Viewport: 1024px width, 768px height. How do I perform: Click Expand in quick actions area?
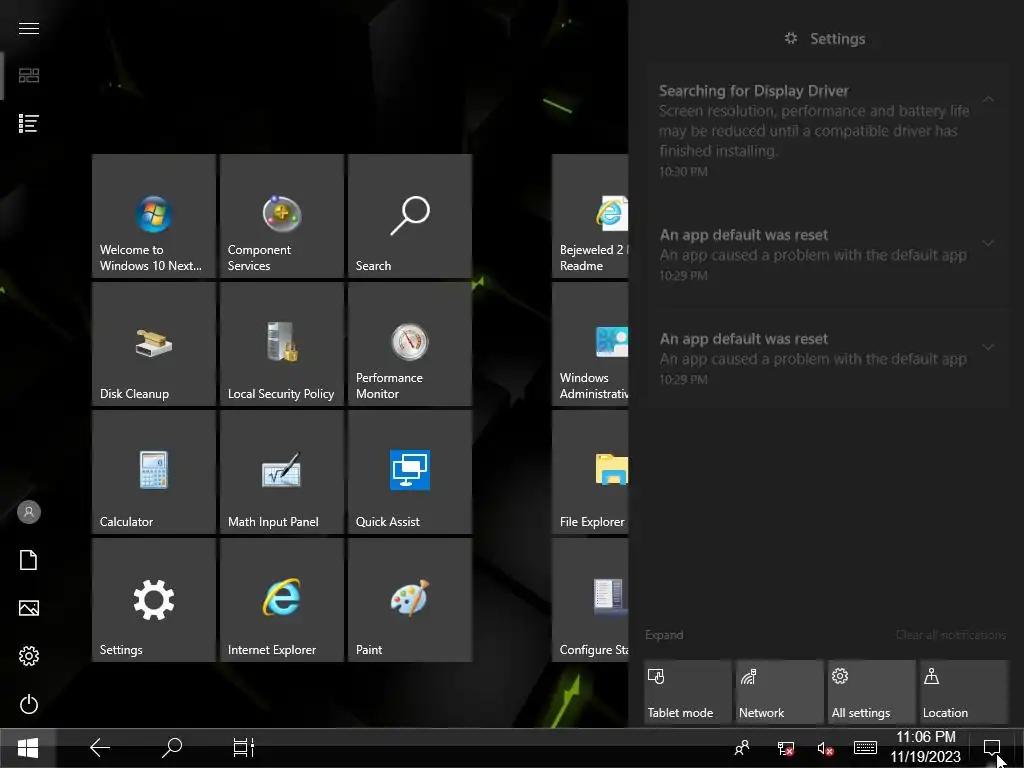coord(664,635)
